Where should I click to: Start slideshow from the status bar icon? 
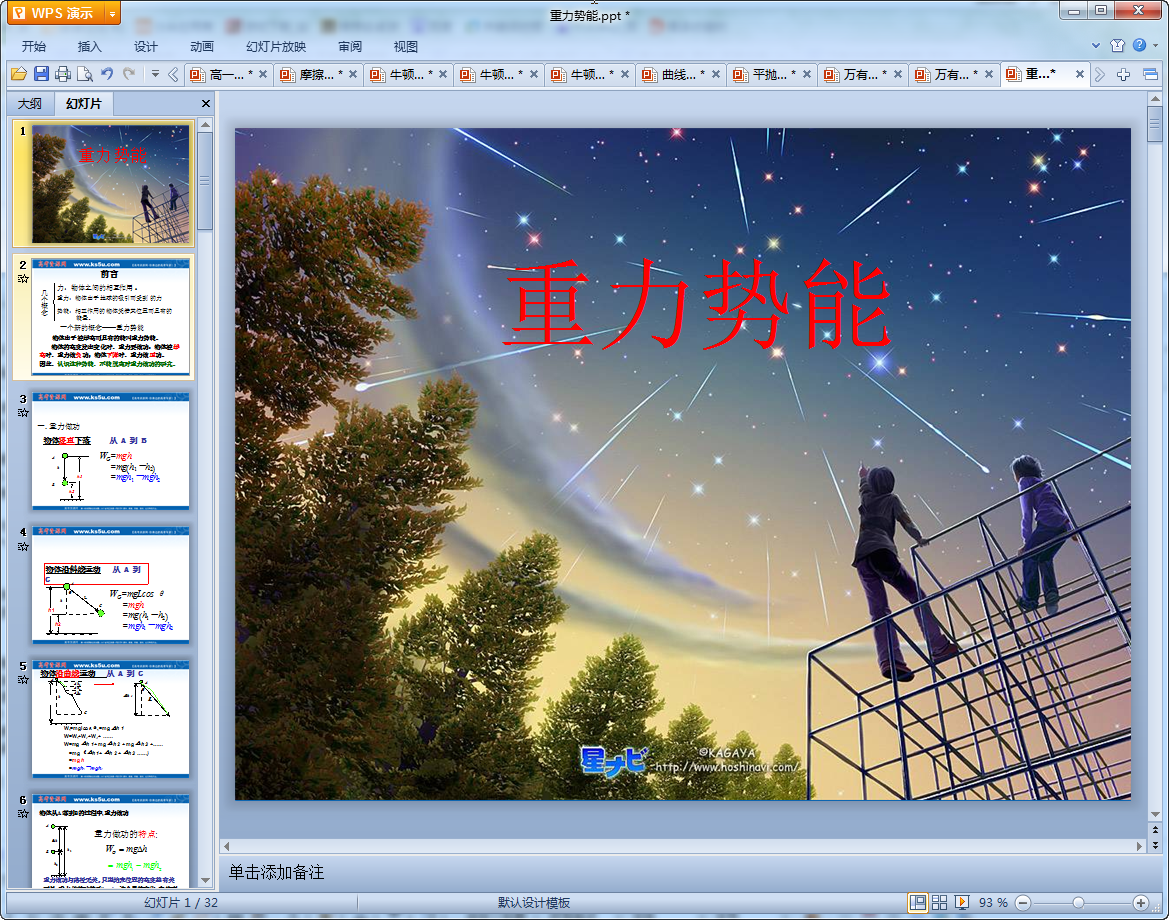(x=962, y=903)
